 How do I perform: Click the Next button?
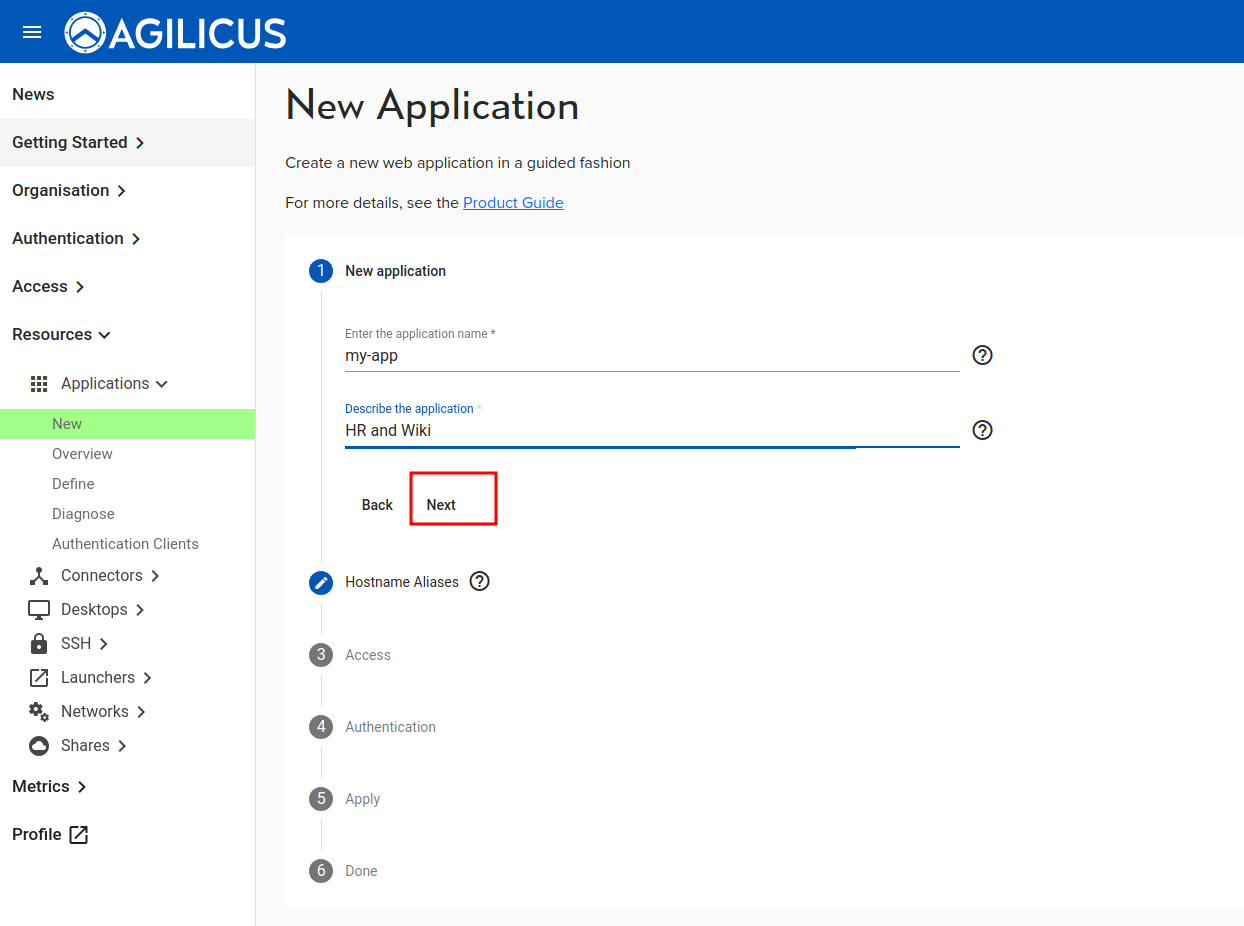coord(441,505)
